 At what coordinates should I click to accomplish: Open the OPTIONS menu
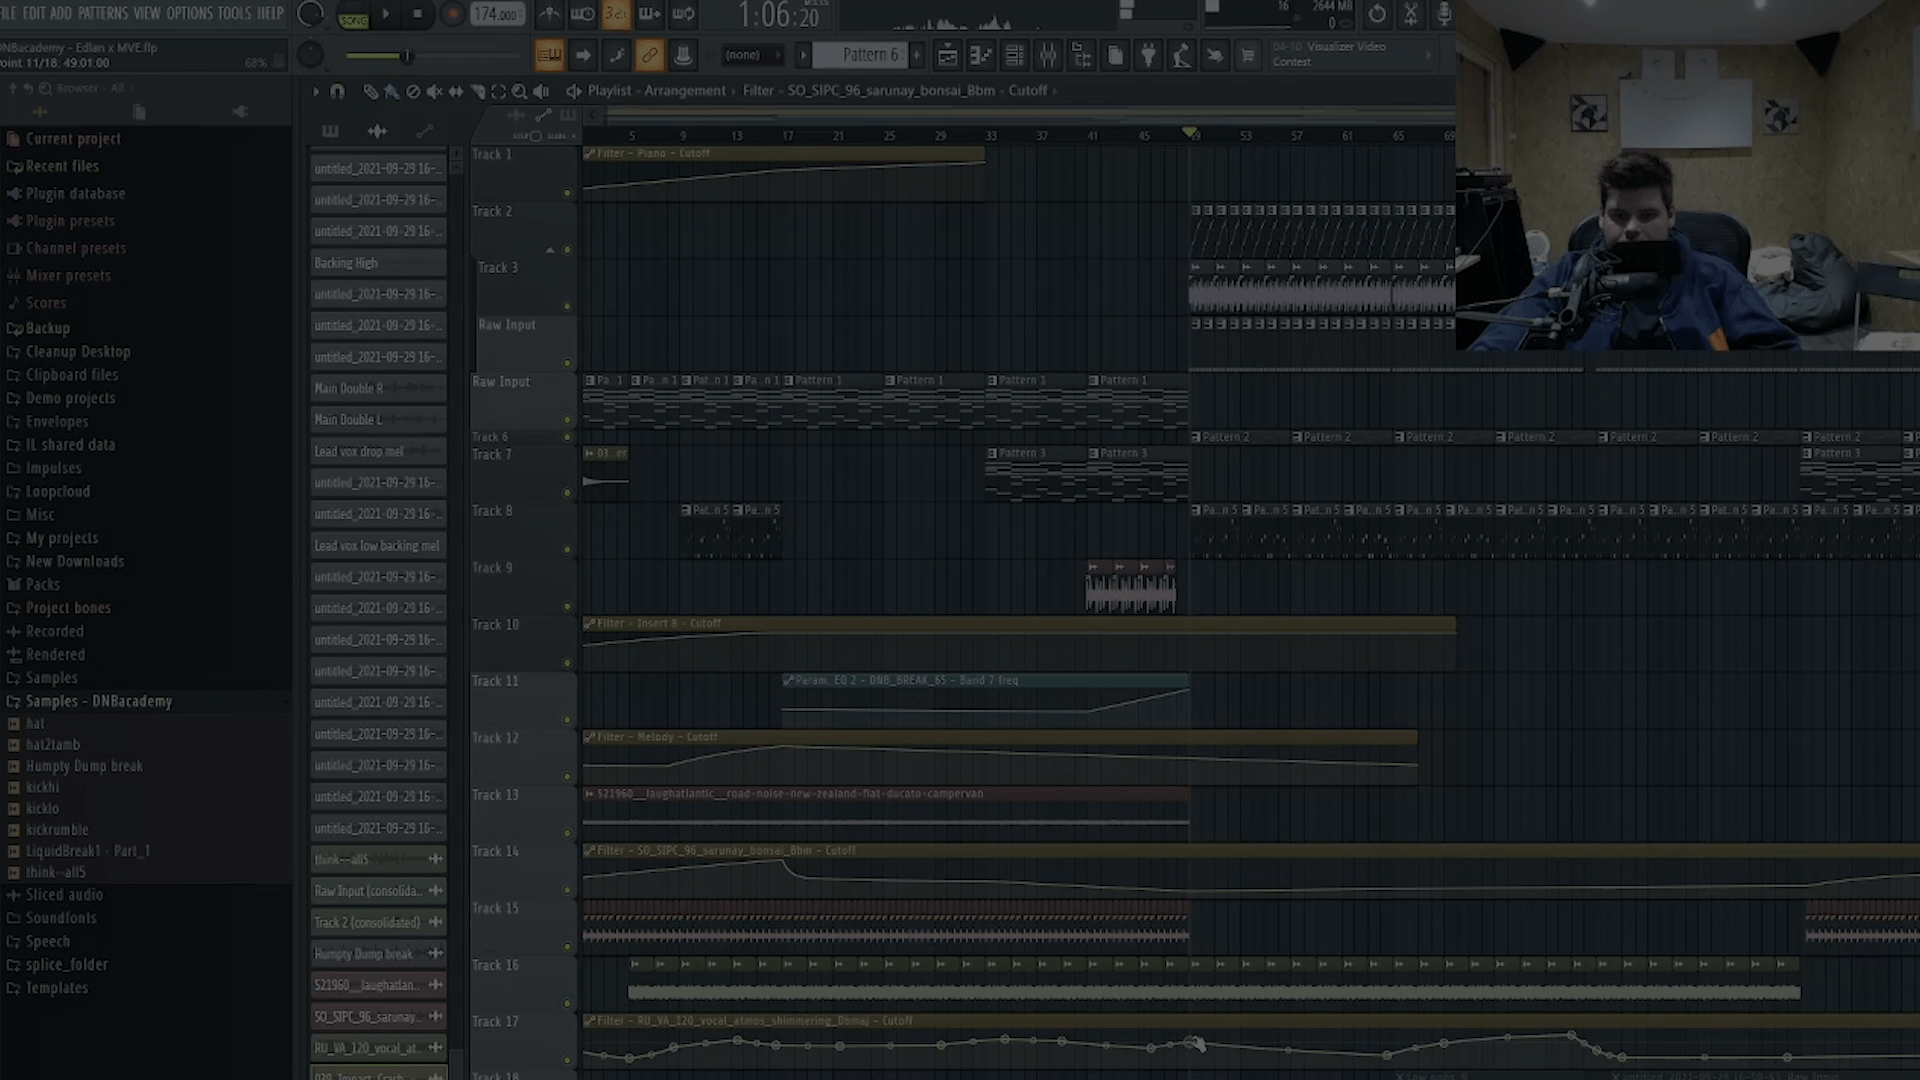190,13
